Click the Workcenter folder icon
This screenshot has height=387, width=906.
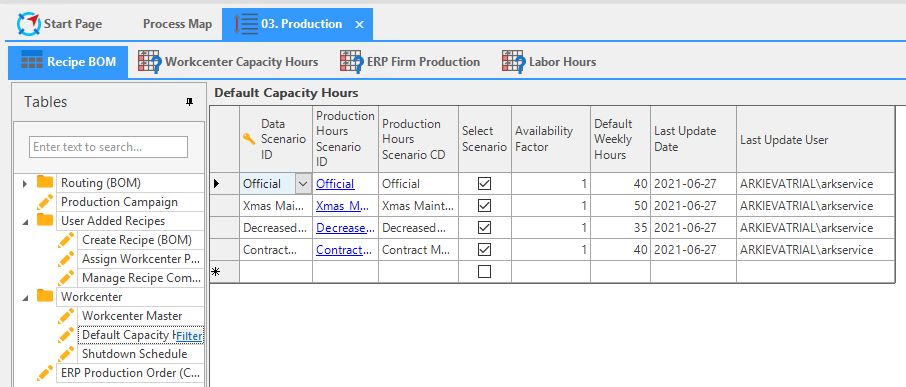[x=45, y=296]
